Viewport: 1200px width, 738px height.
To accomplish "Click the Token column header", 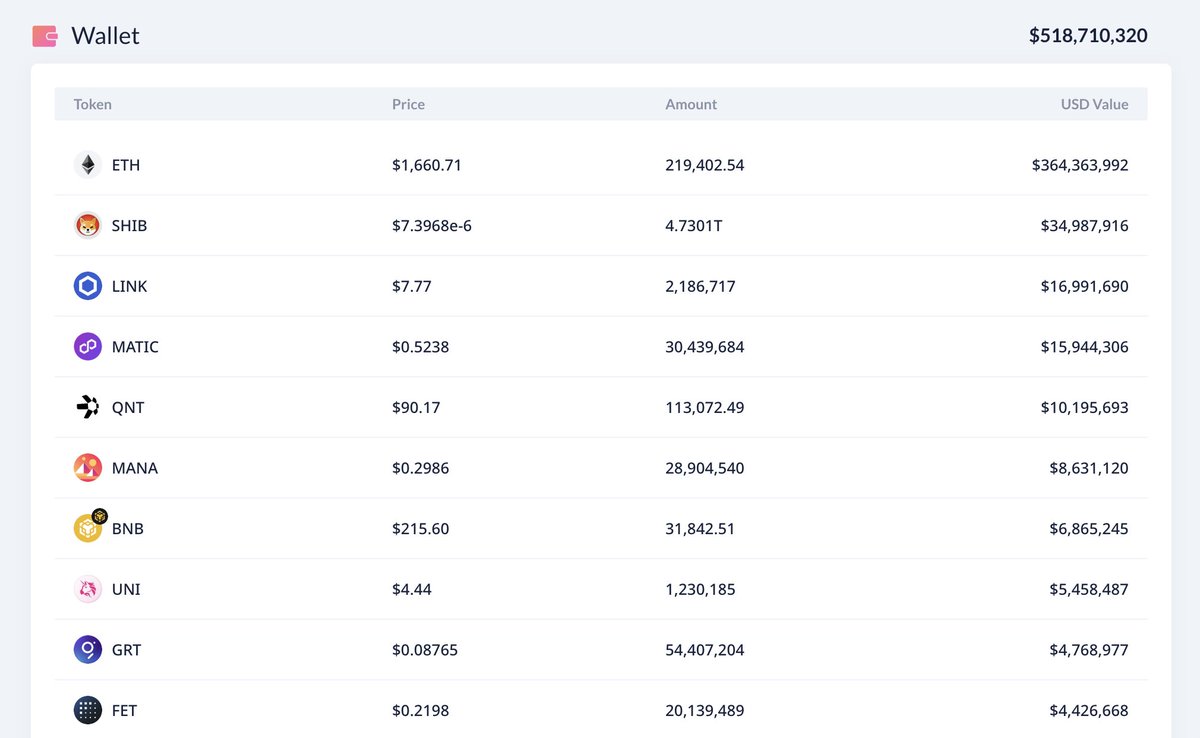I will (93, 104).
